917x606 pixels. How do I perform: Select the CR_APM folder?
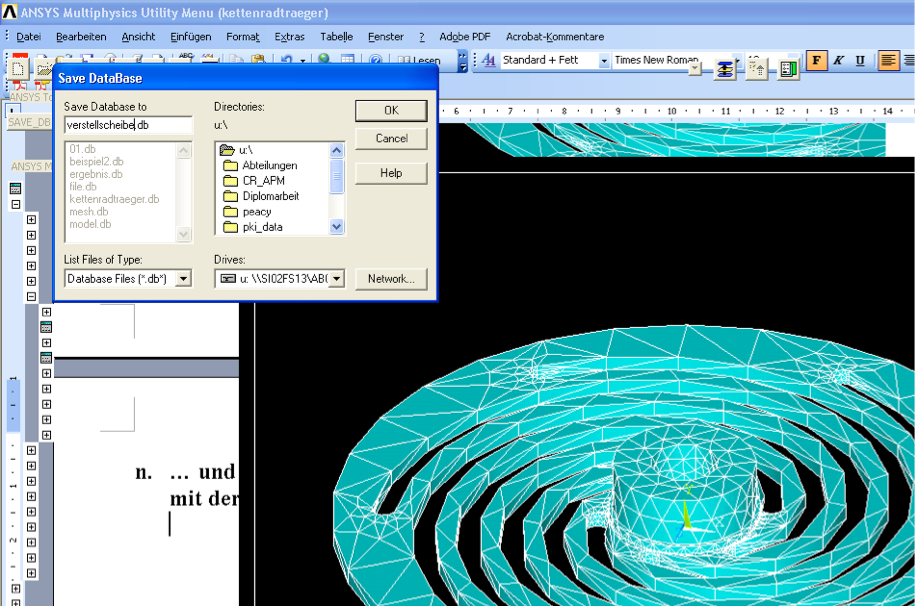tap(263, 181)
